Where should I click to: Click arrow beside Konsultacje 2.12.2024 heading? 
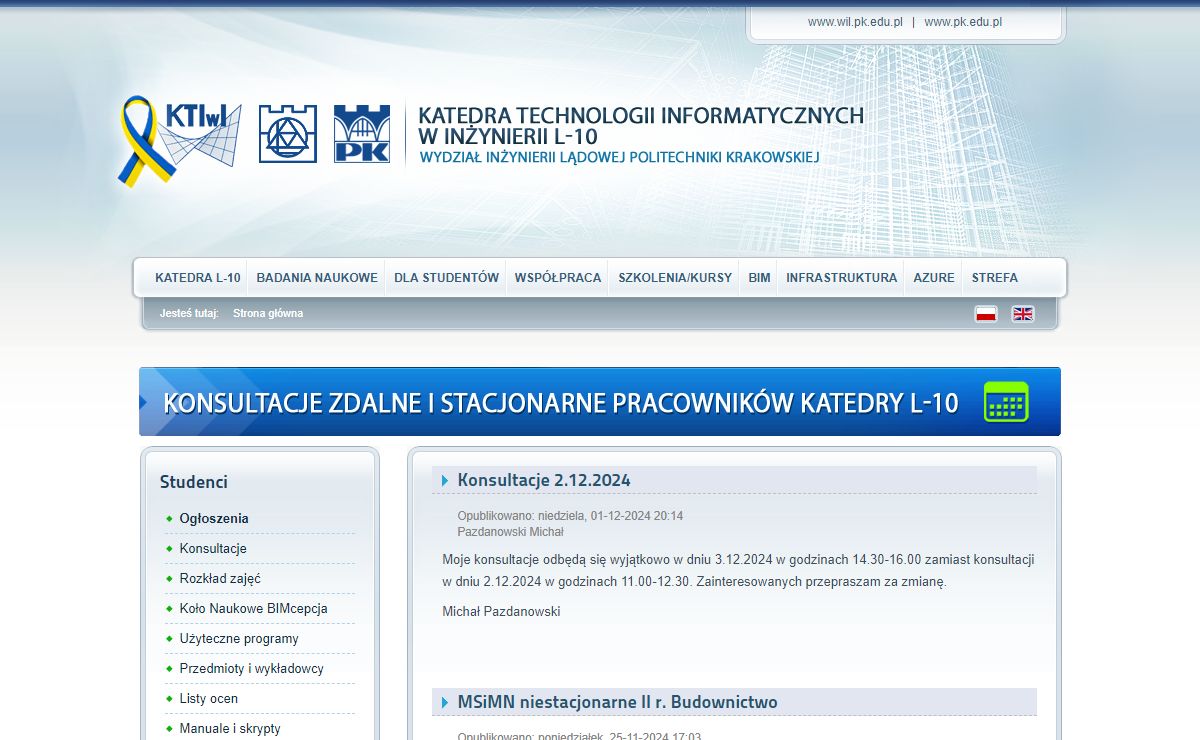tap(445, 481)
